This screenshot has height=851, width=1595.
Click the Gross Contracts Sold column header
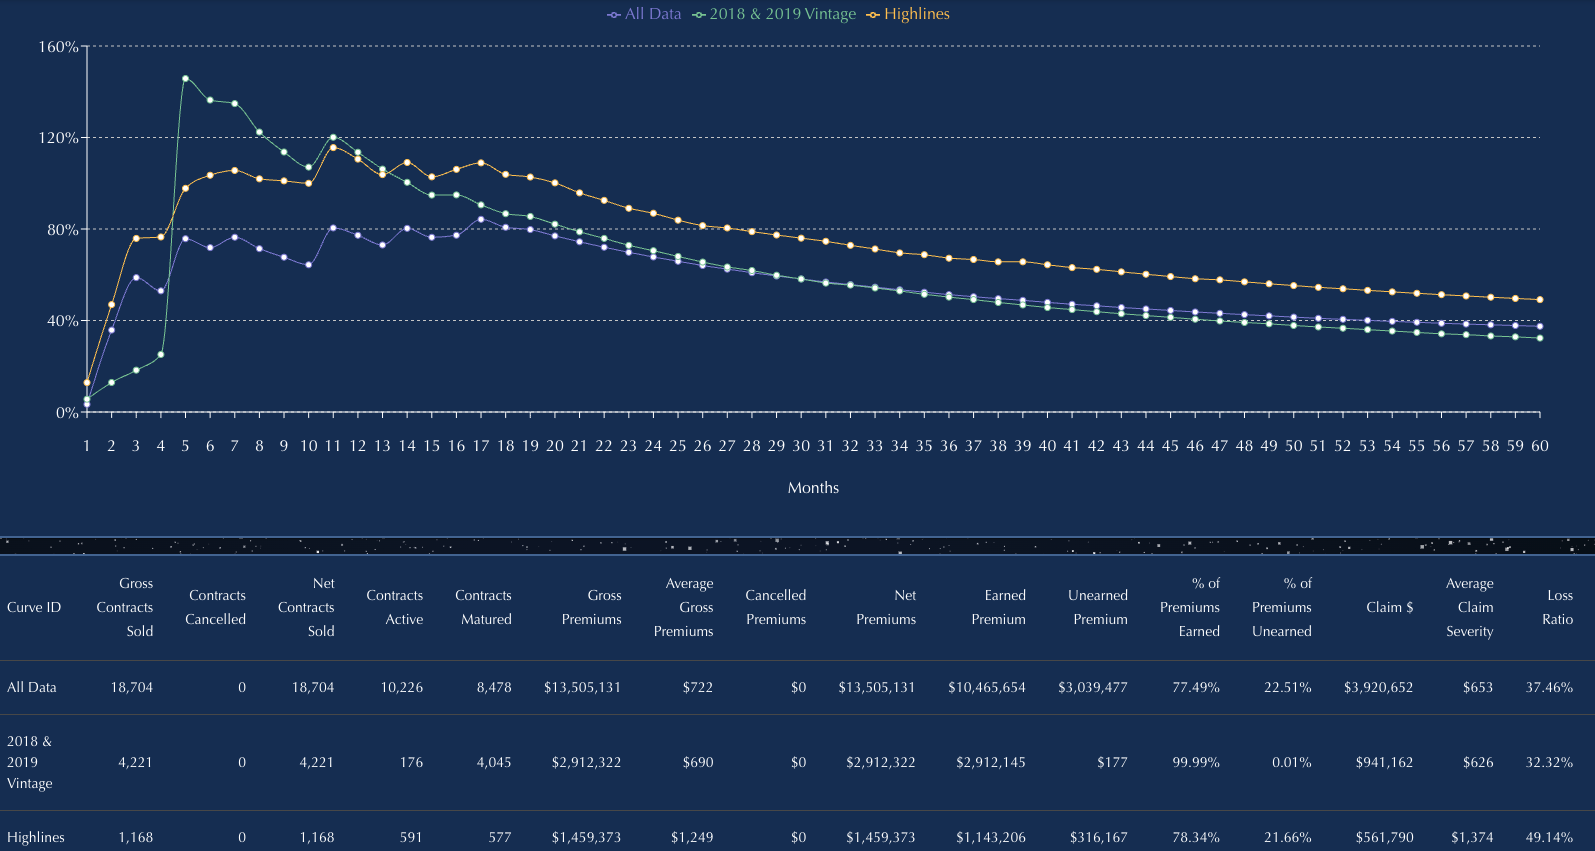125,607
